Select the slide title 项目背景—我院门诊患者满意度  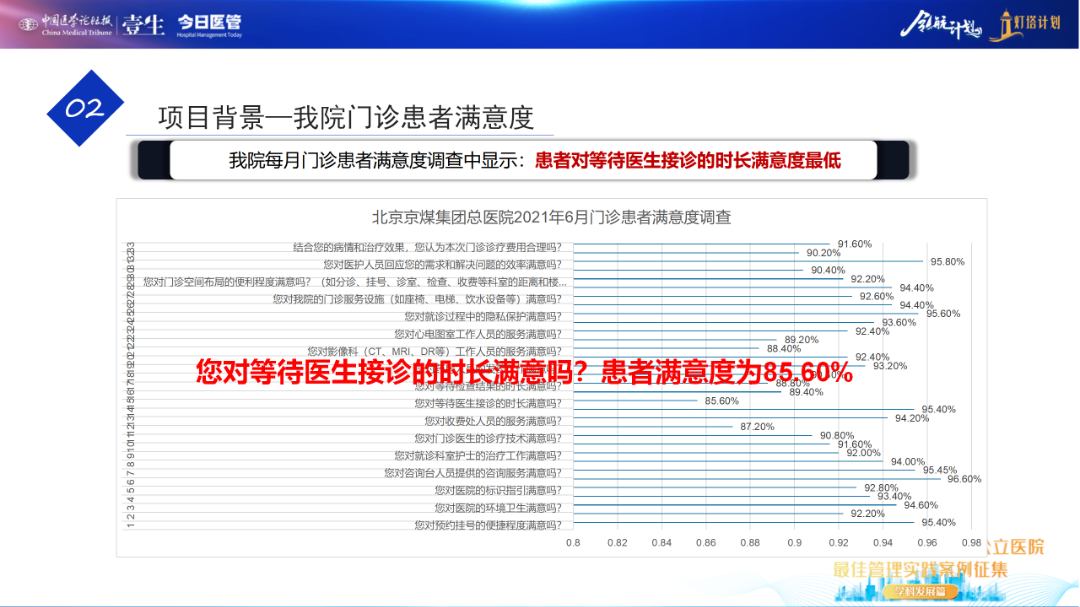pos(346,117)
